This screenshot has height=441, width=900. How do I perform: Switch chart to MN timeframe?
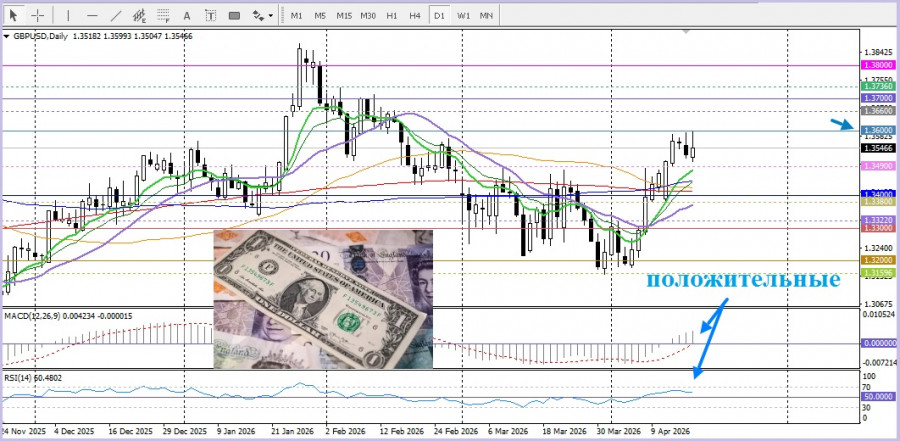[x=486, y=16]
